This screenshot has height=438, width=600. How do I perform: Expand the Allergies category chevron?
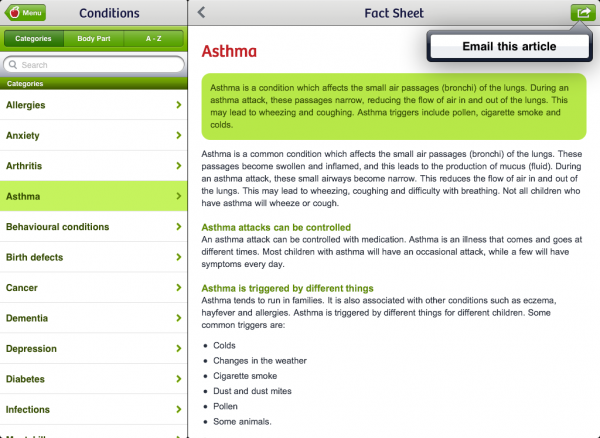[x=179, y=105]
